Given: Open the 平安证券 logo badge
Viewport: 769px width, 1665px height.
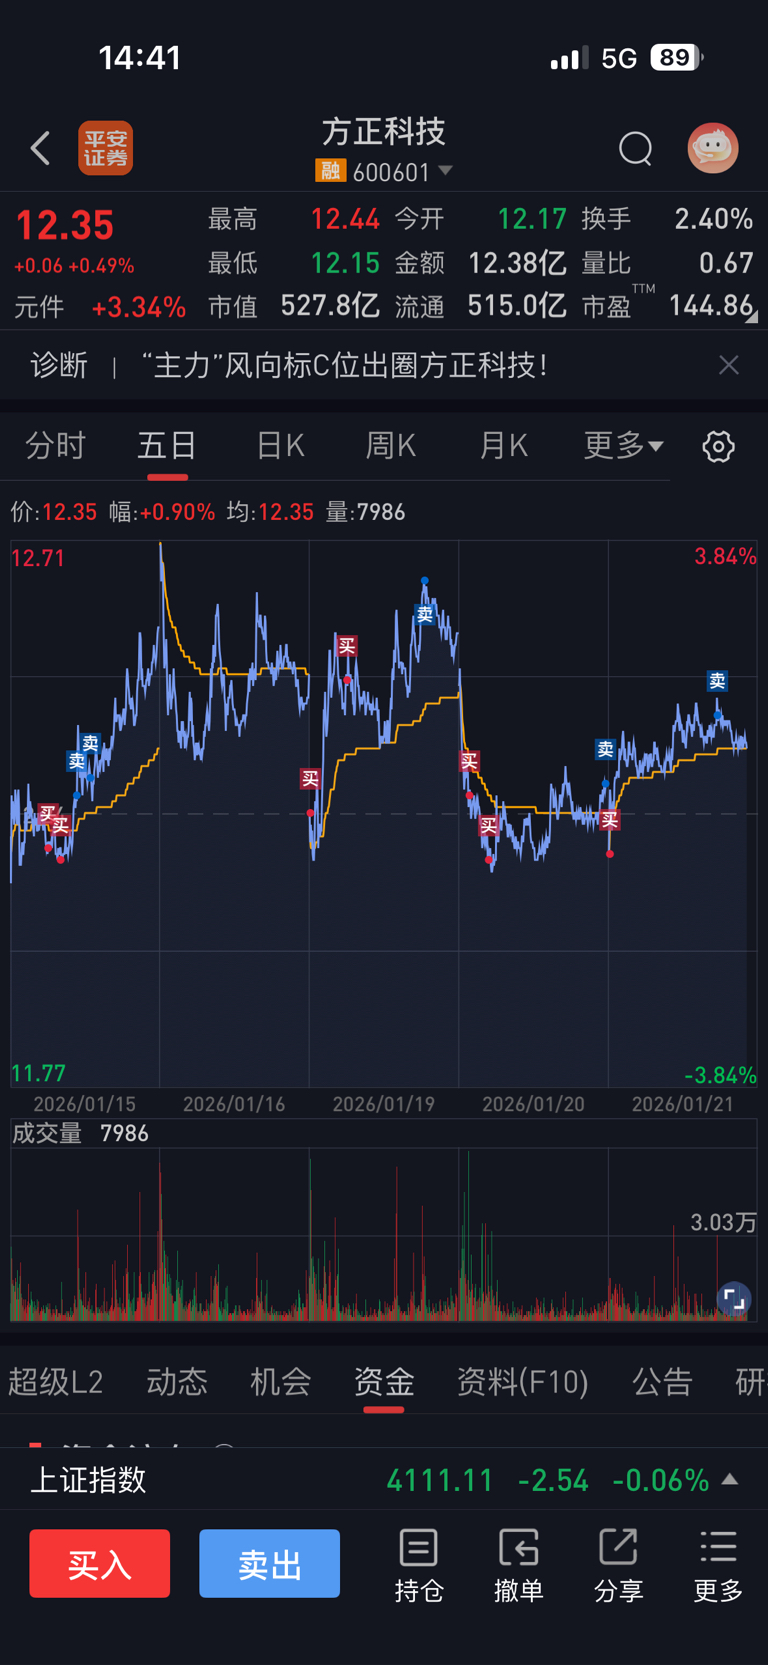Looking at the screenshot, I should pyautogui.click(x=106, y=148).
